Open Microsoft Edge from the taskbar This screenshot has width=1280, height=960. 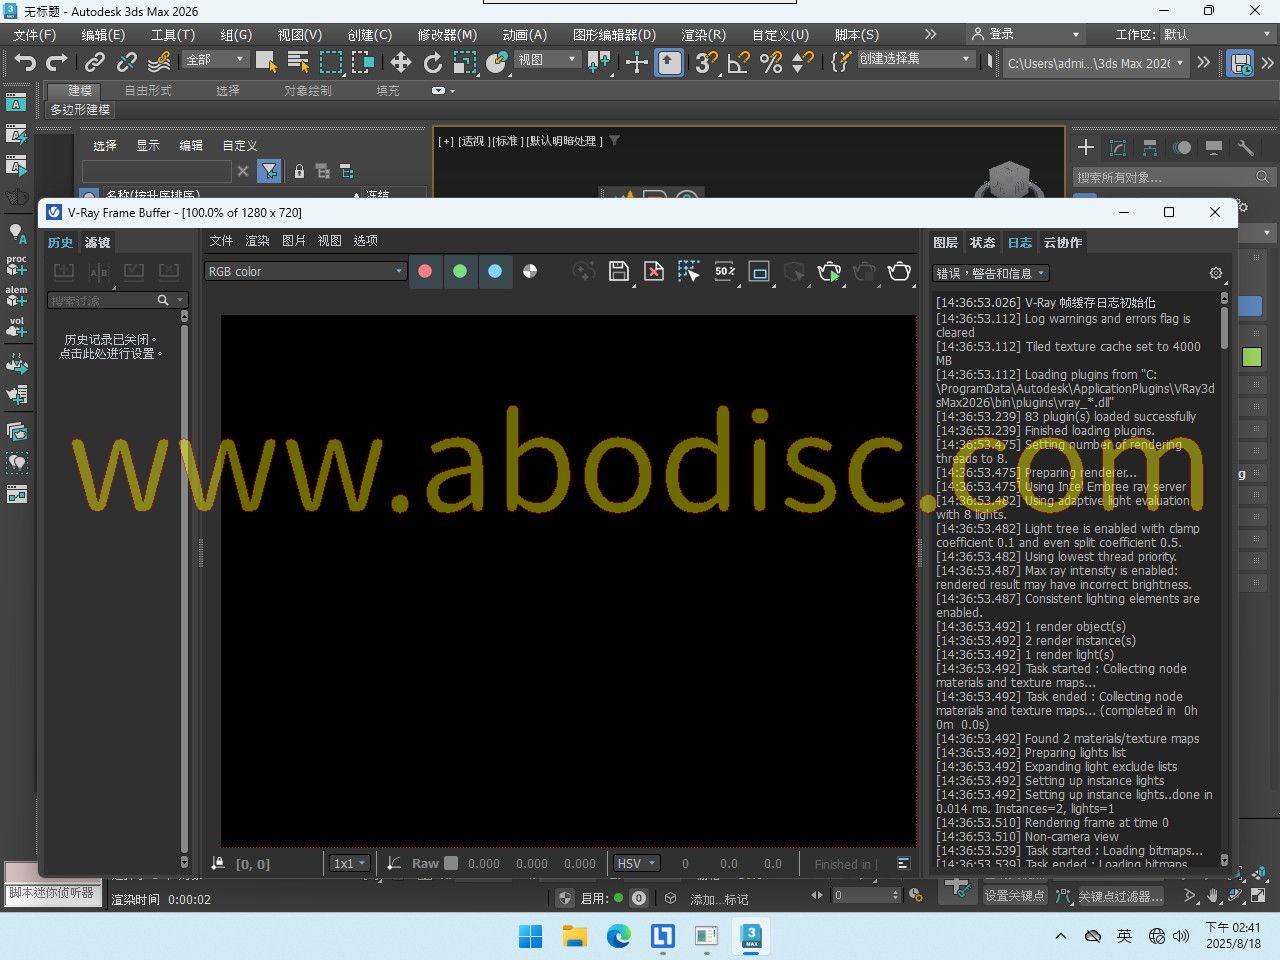(618, 936)
